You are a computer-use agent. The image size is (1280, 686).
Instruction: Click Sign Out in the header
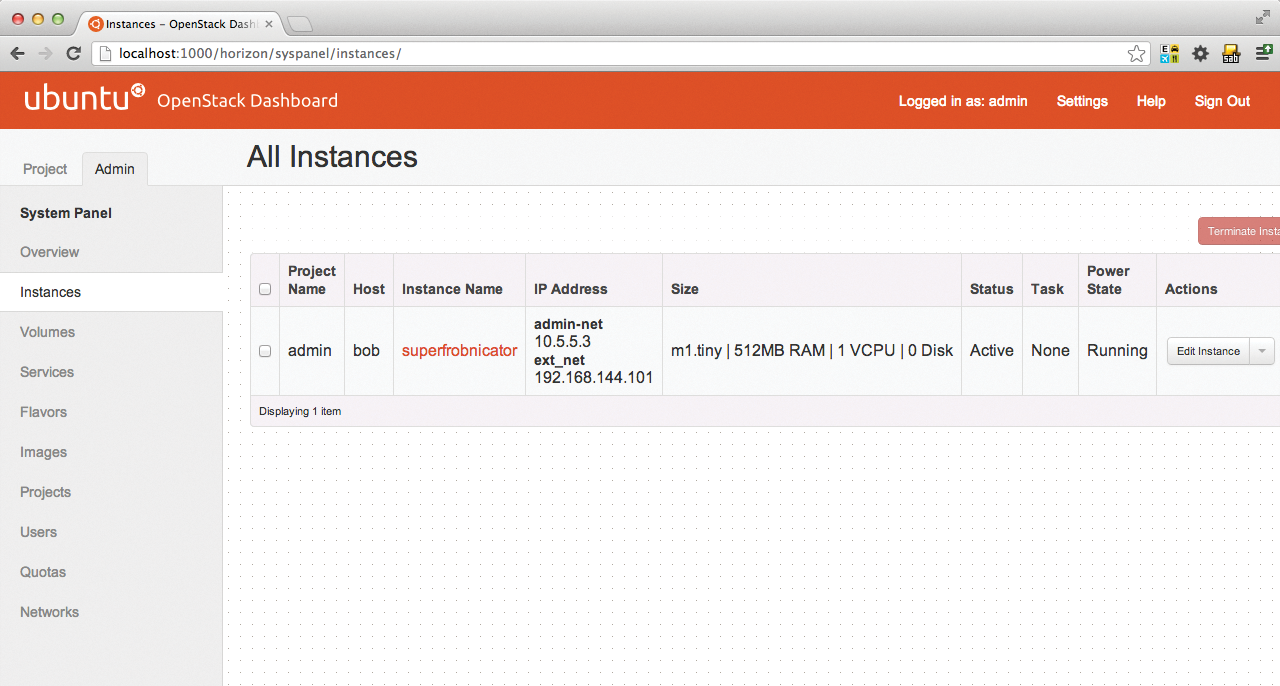click(x=1222, y=101)
